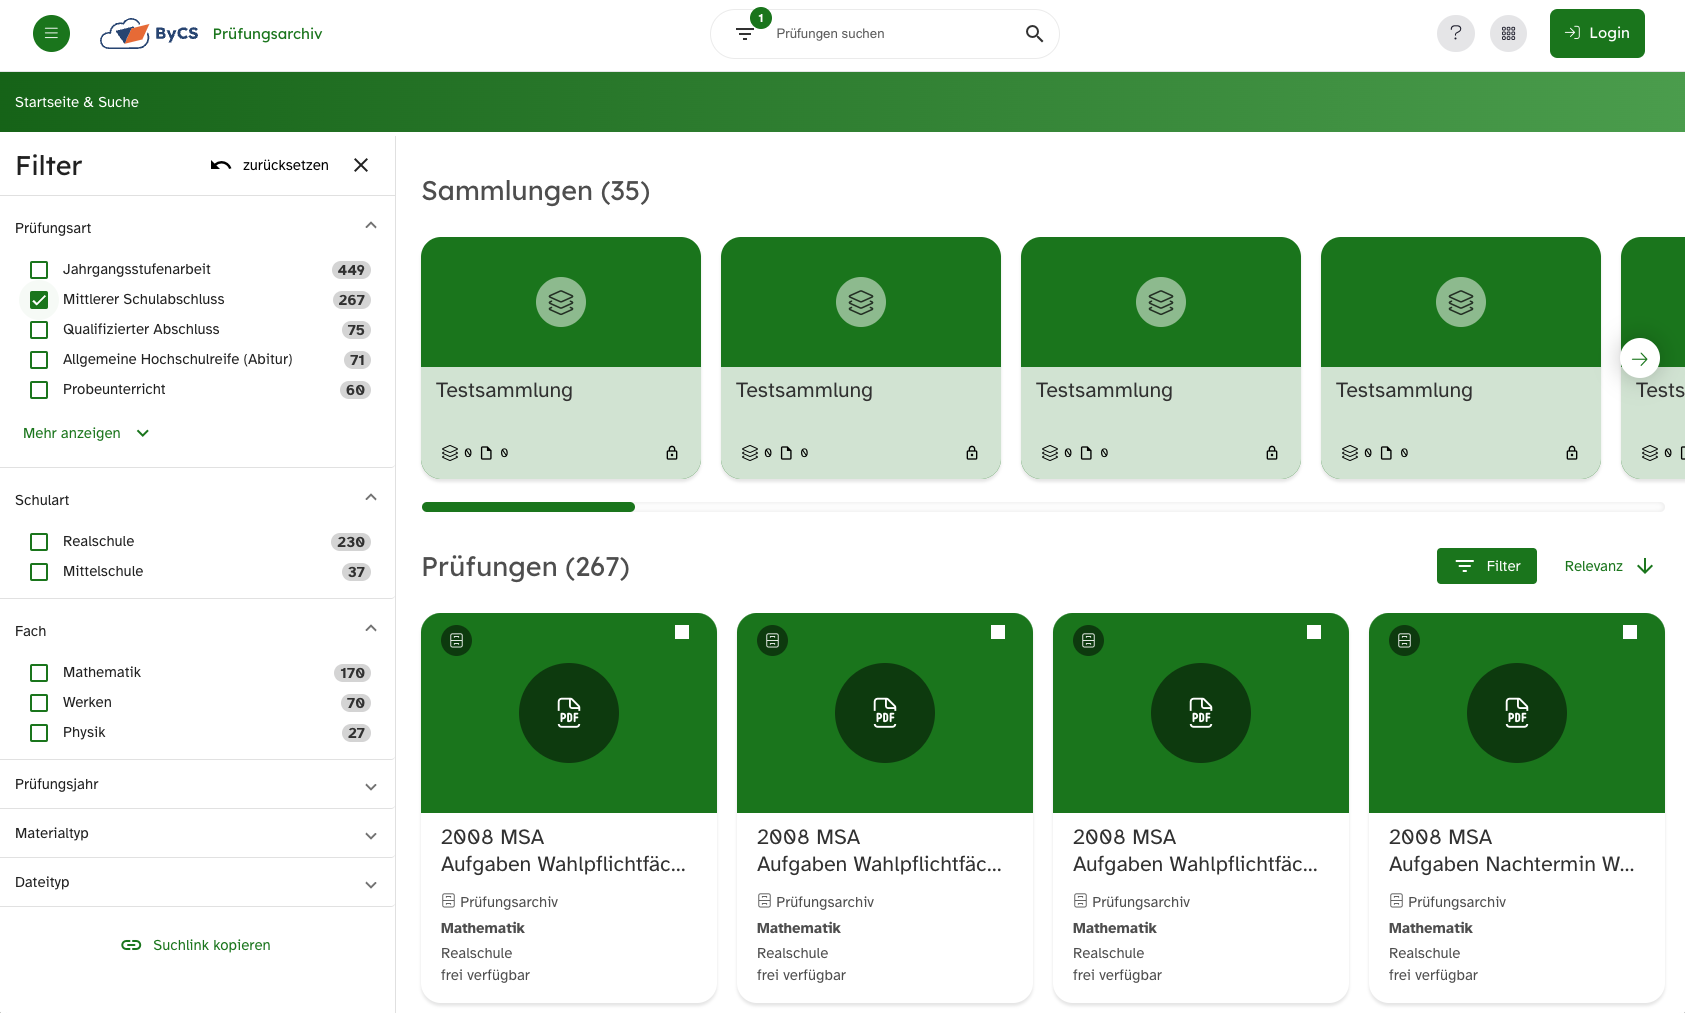Show more exam types via Mehr anzeigen
Screen dimensions: 1685x1013
85,433
